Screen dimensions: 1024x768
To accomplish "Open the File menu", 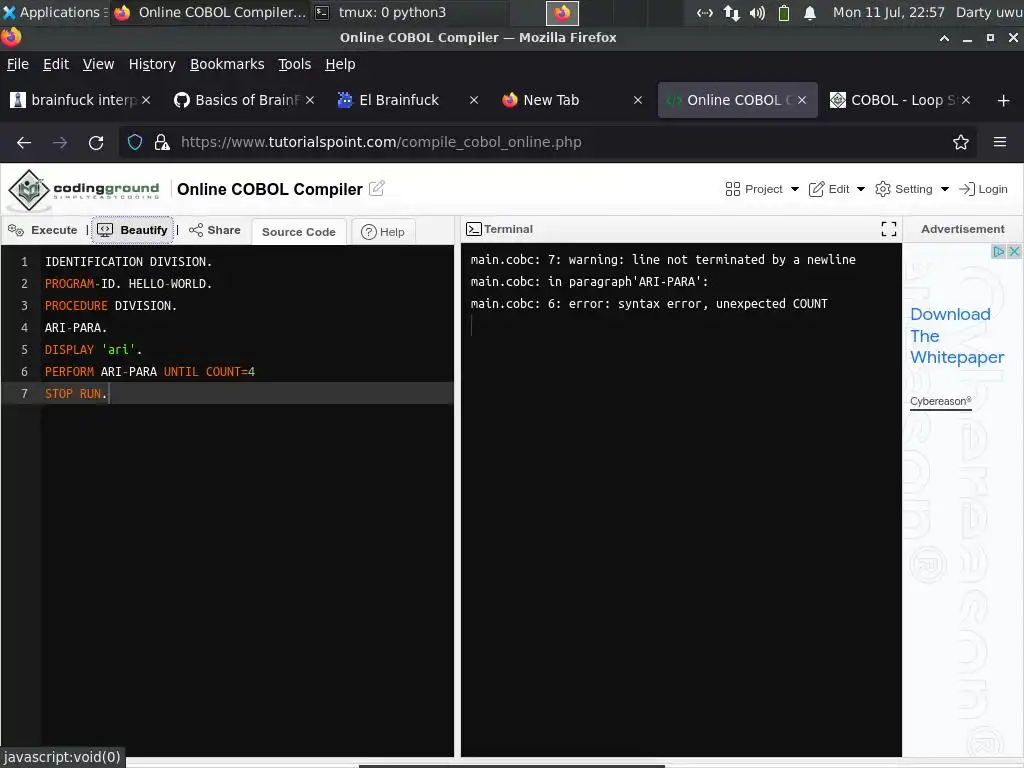I will point(18,64).
